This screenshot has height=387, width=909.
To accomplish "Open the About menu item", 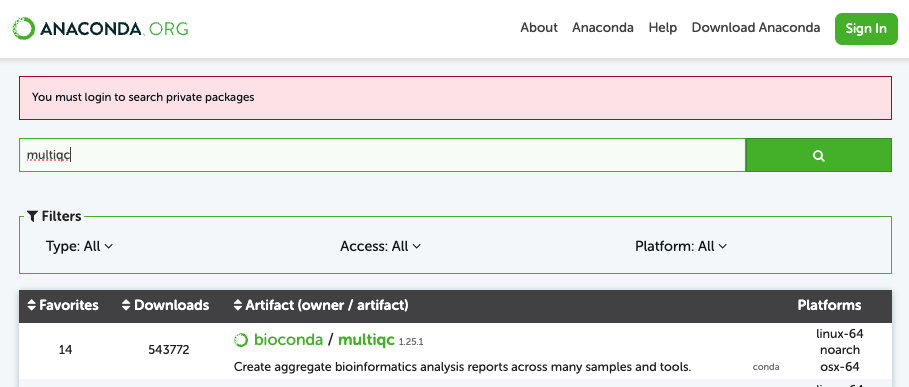I will pos(539,28).
